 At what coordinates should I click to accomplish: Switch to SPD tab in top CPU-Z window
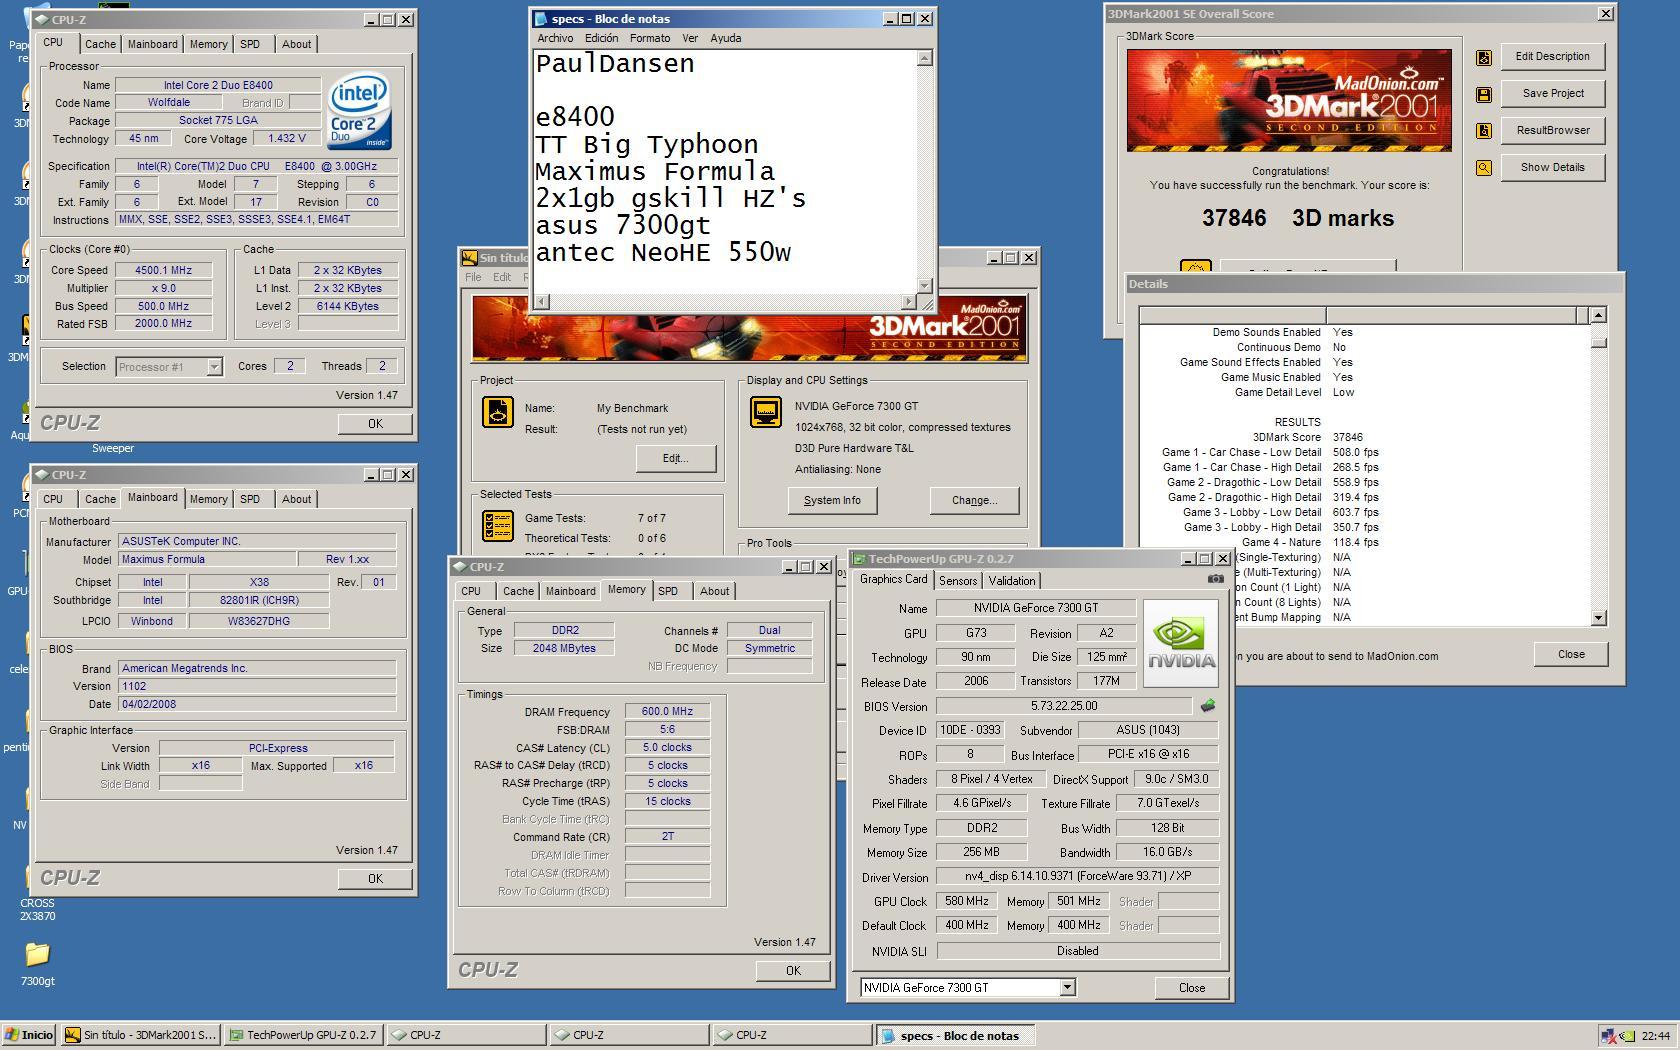250,44
